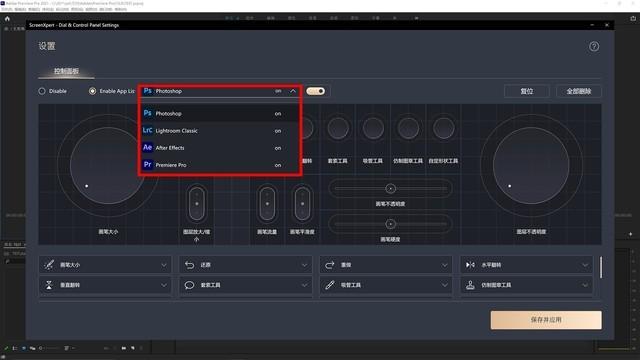Collapse the Photoshop app dropdown chevron
This screenshot has height=360, width=640.
293,91
